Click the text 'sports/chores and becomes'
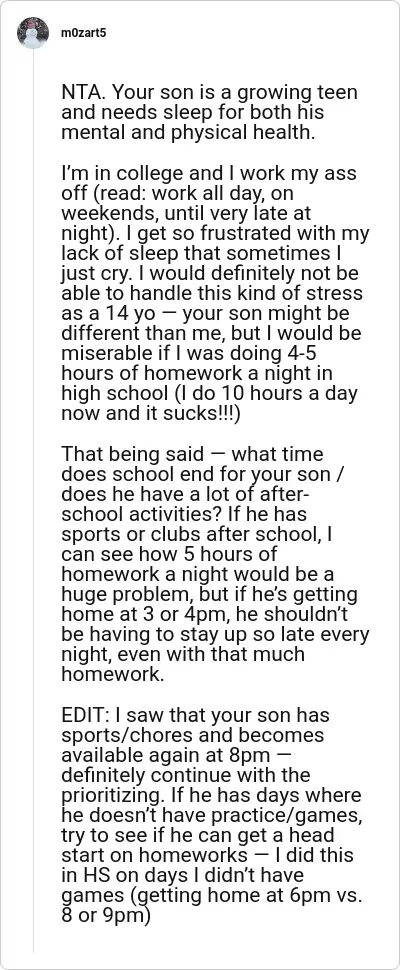The height and width of the screenshot is (970, 400). [193, 735]
